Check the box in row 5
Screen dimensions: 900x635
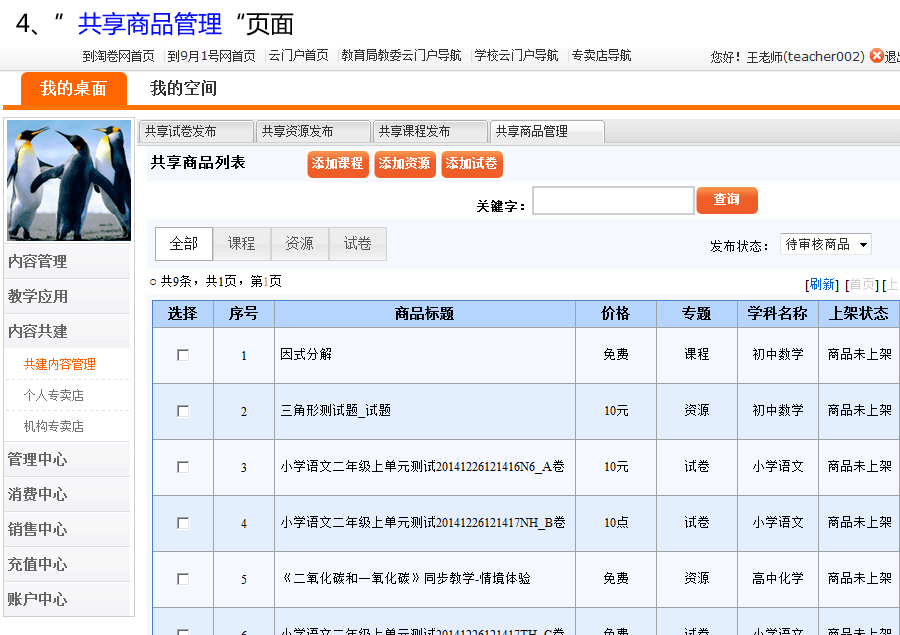click(x=183, y=579)
